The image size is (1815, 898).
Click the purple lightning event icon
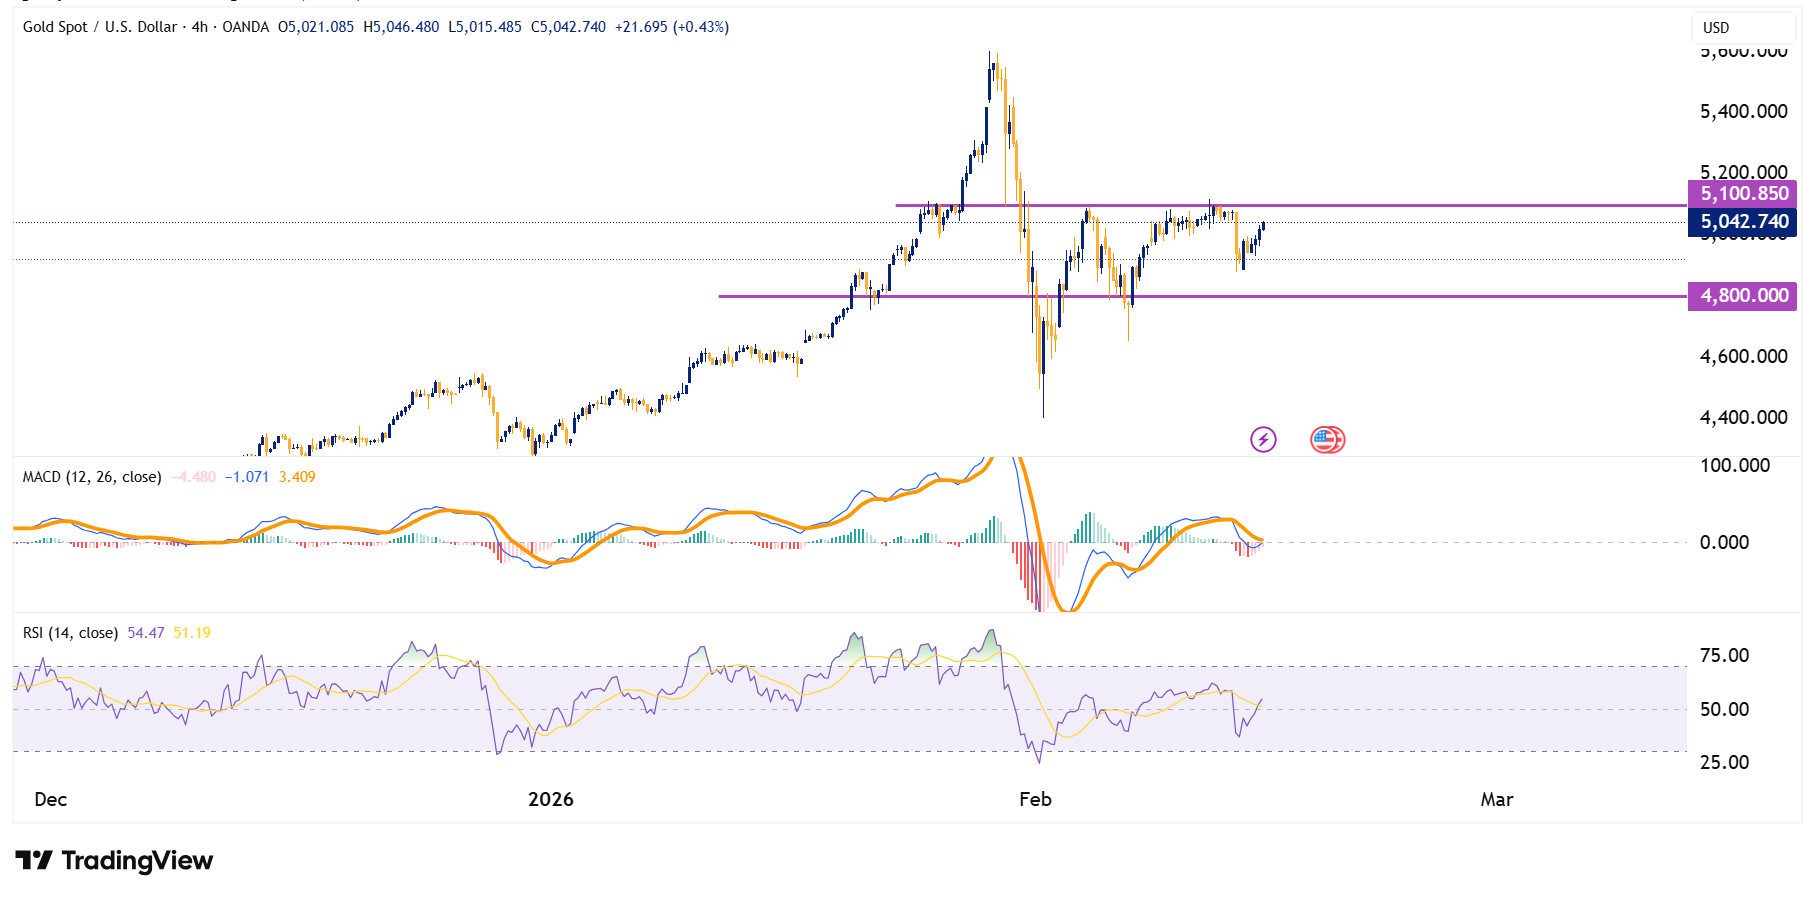(1263, 439)
